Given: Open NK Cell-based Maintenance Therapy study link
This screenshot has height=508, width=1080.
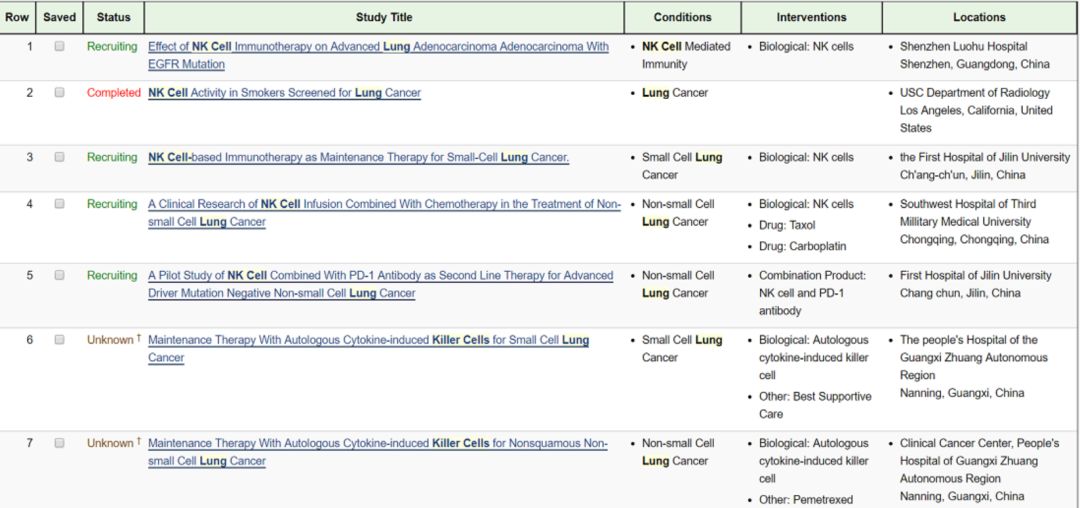Looking at the screenshot, I should pyautogui.click(x=358, y=157).
